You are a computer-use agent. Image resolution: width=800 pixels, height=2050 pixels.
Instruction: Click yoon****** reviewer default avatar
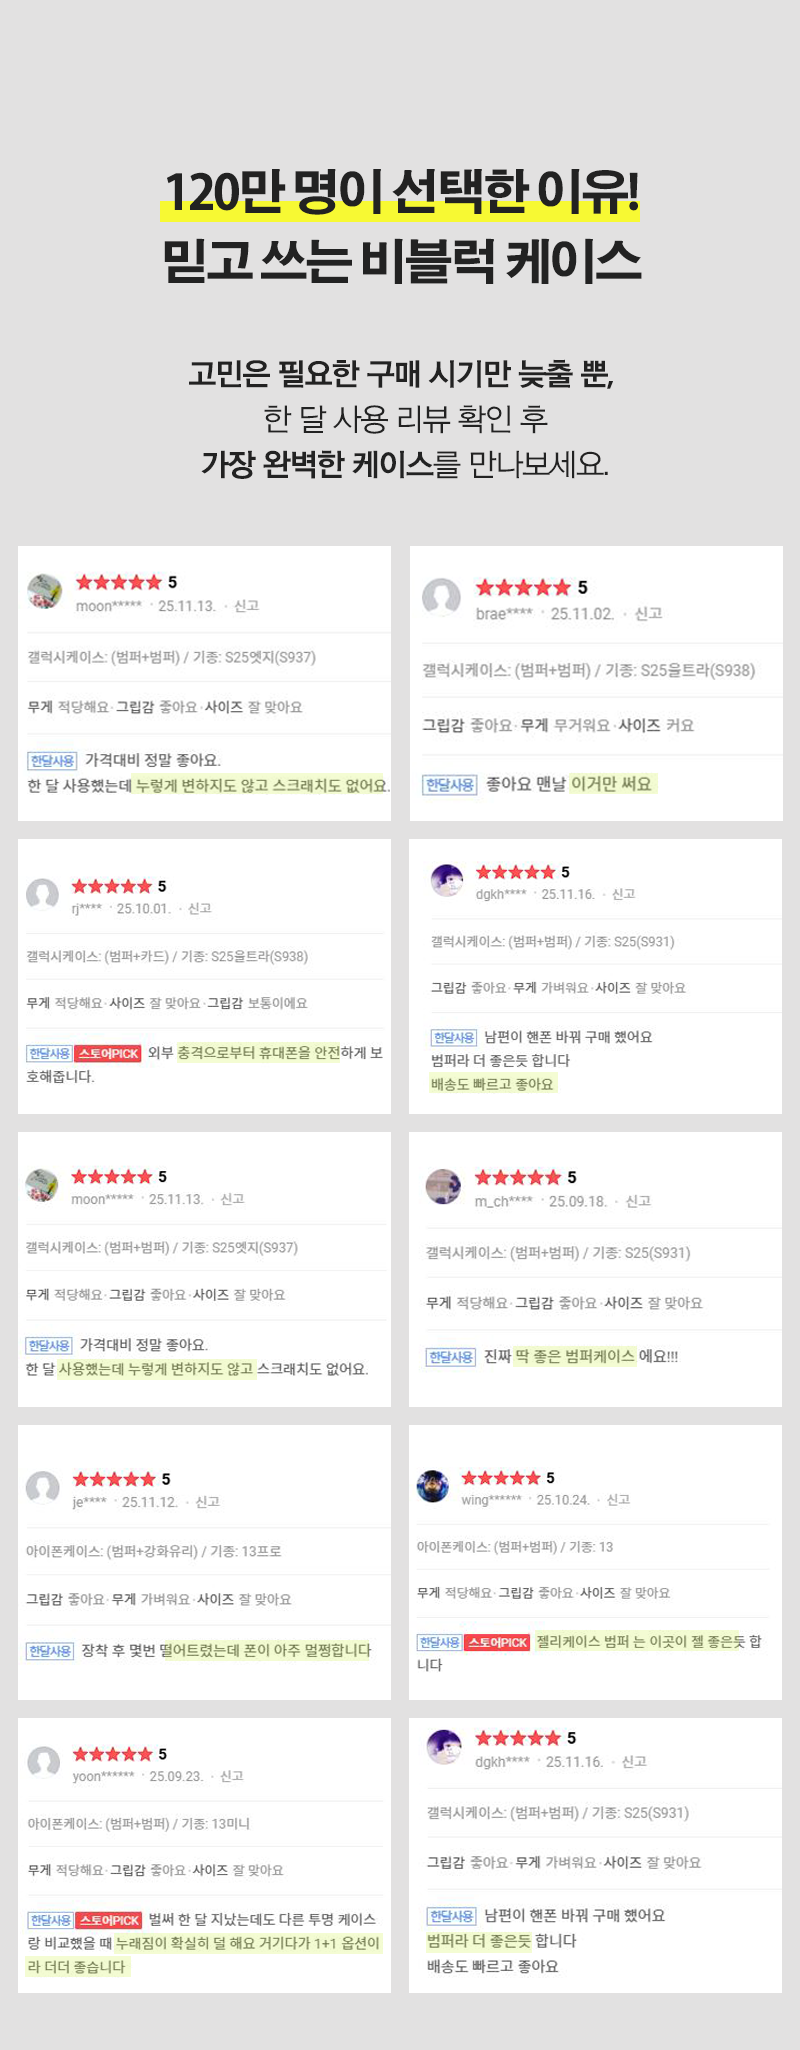point(43,1761)
